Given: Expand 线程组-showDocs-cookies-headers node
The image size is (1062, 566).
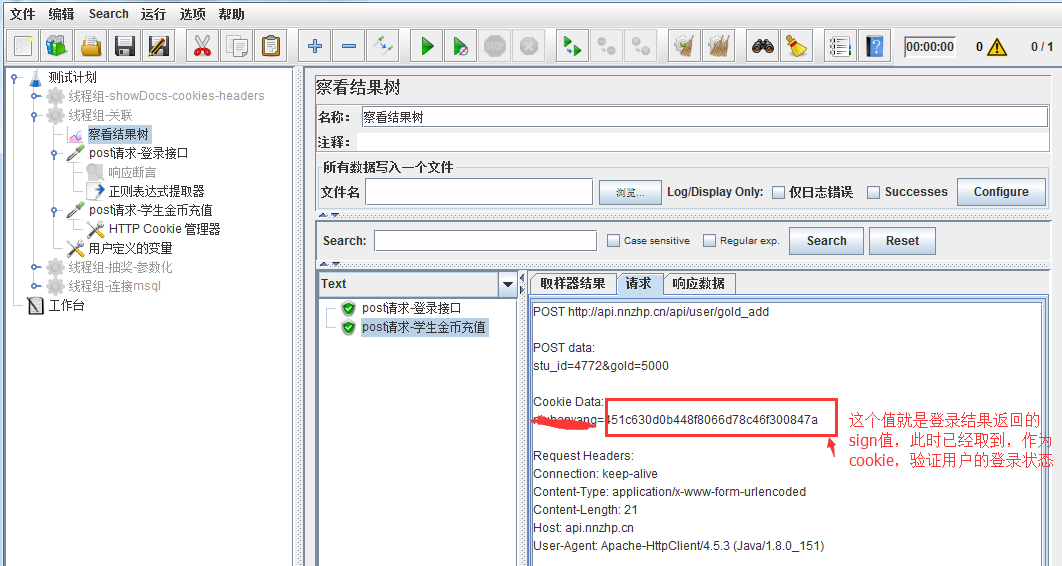Looking at the screenshot, I should 34,97.
